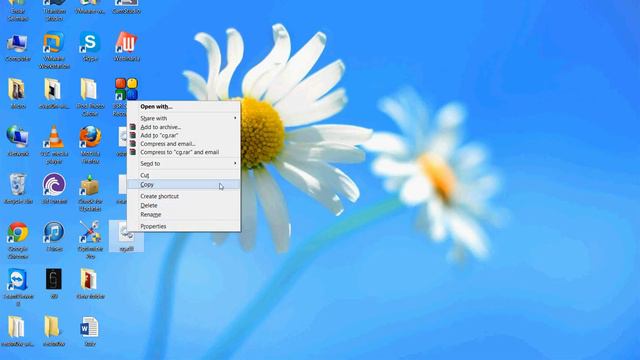The height and width of the screenshot is (360, 640).
Task: Select the Recycle Bin icon
Action: click(17, 184)
